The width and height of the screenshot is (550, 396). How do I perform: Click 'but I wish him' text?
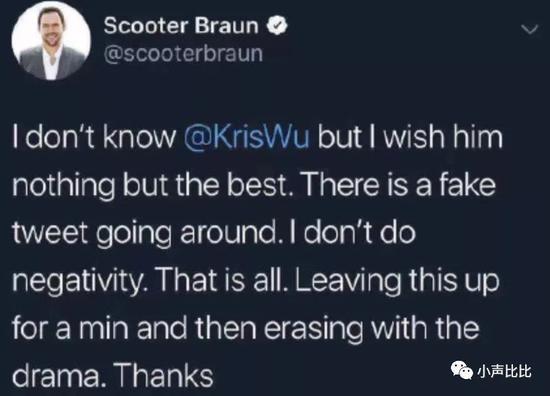410,137
